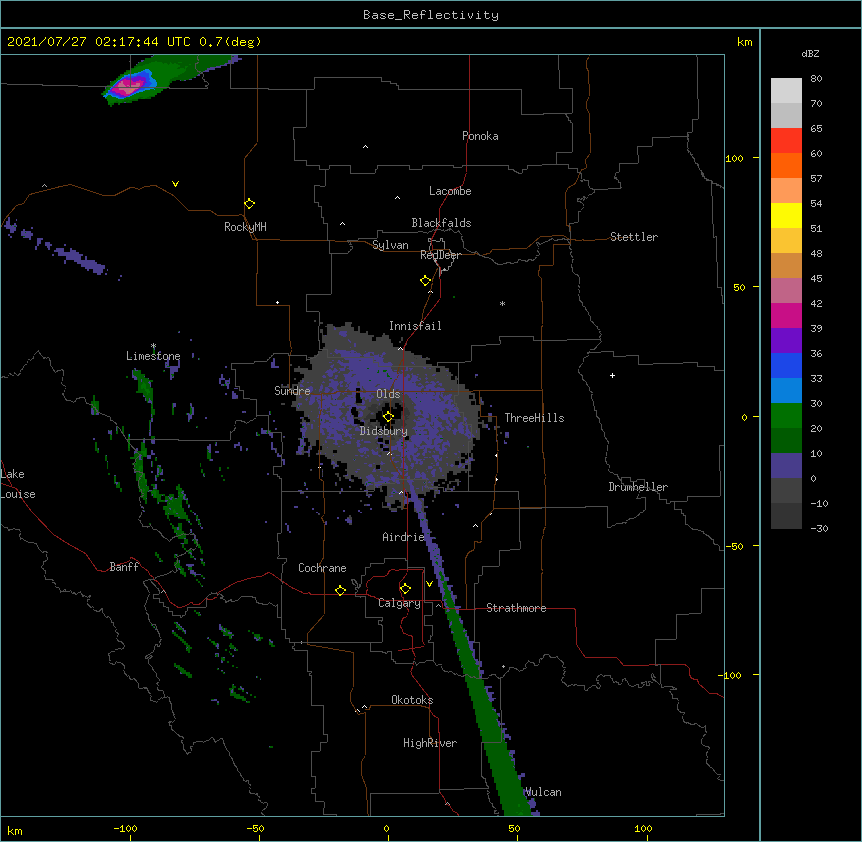Select the yellow diamond marker above the Calgary label
This screenshot has height=842, width=862.
405,589
